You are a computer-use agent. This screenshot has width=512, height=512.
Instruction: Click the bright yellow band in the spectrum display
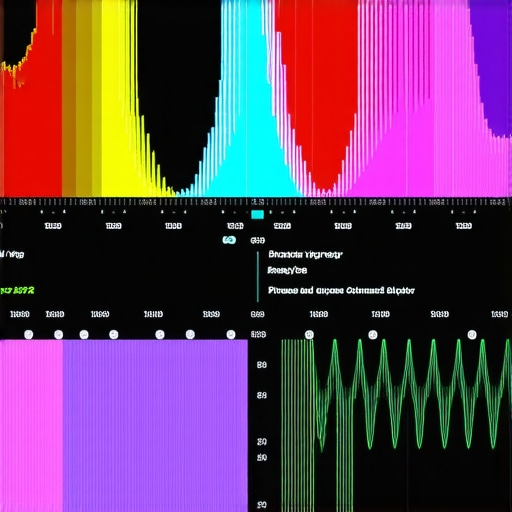coord(118,98)
